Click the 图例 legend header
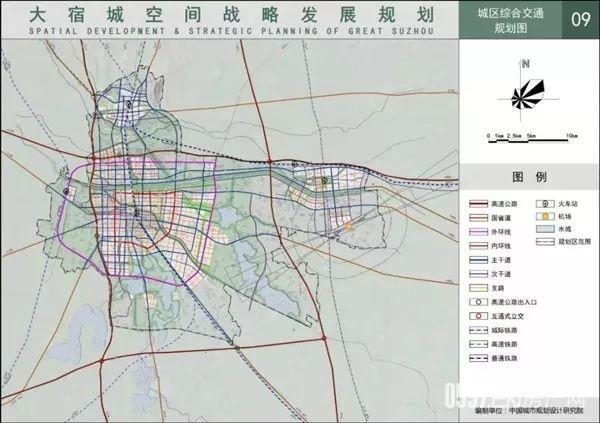 click(x=529, y=177)
